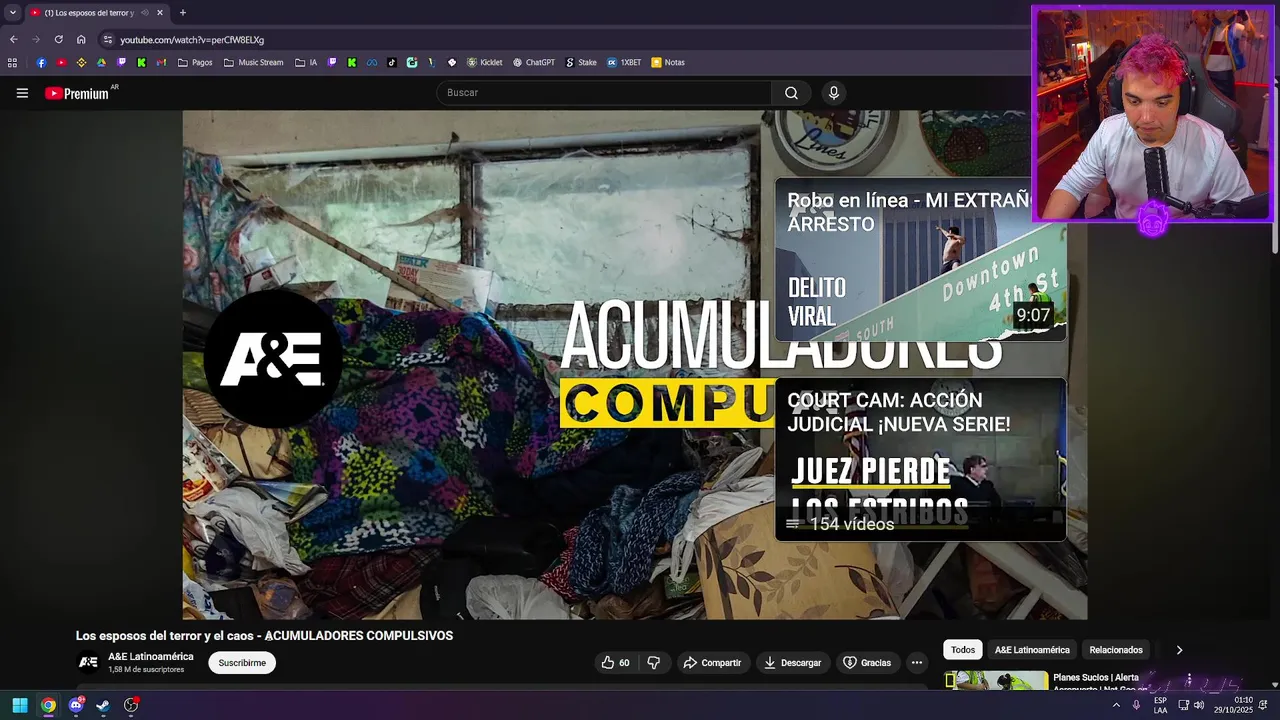Image resolution: width=1280 pixels, height=720 pixels.
Task: Open 'Planes Sucios' recommended video thumbnail
Action: click(997, 681)
